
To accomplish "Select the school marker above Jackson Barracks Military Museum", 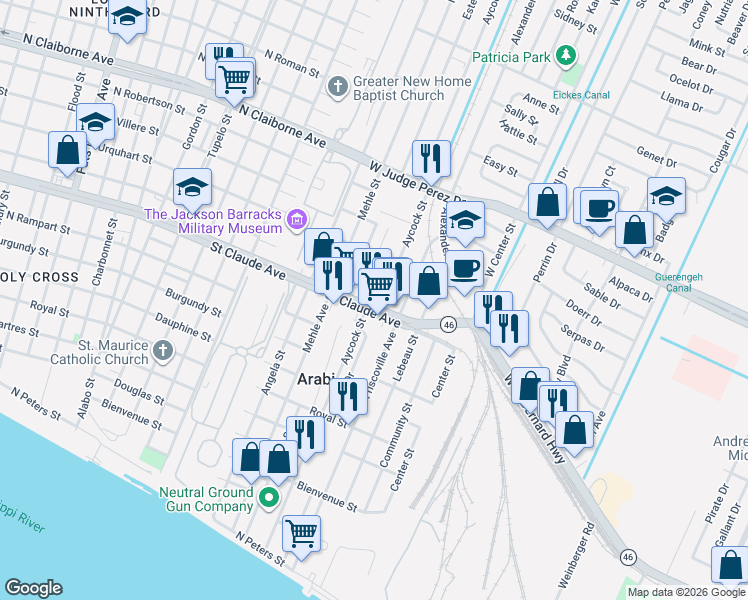I will [x=192, y=187].
